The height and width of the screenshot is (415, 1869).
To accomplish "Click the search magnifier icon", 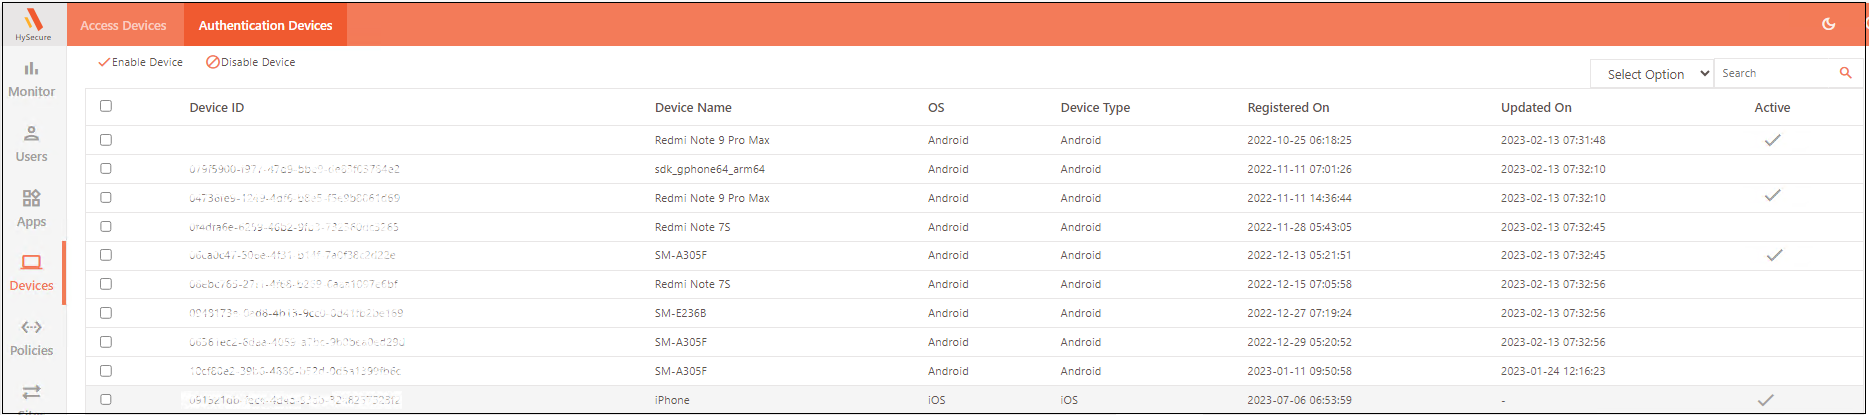I will pos(1845,73).
